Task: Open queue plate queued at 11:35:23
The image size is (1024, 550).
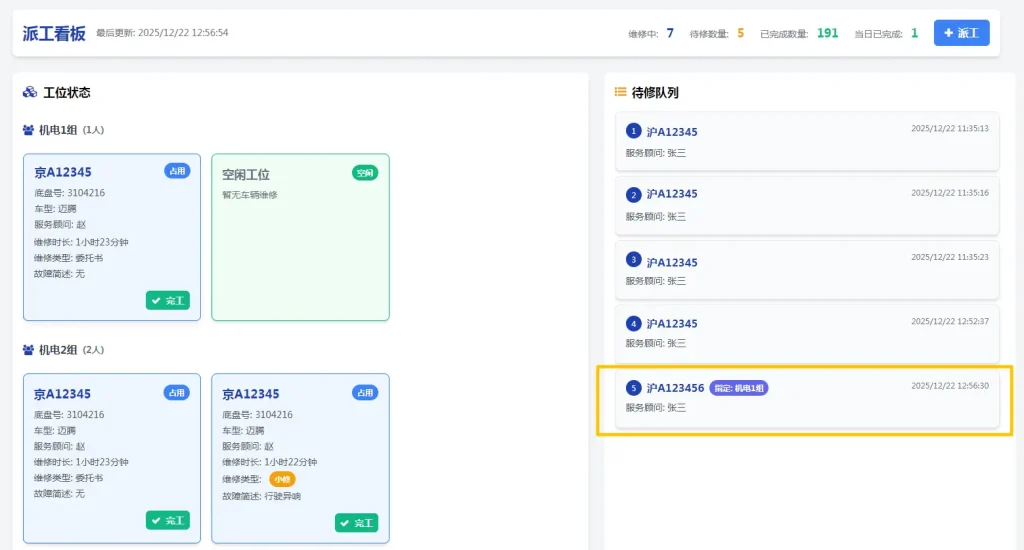Action: (672, 263)
